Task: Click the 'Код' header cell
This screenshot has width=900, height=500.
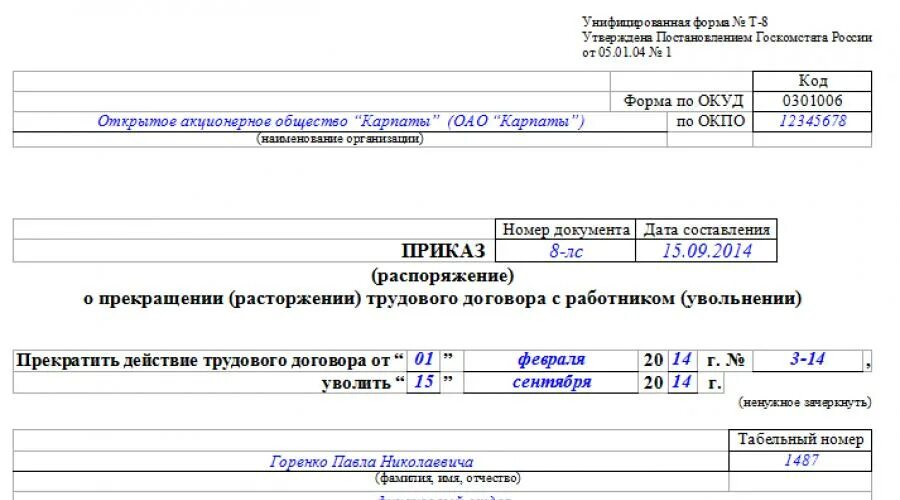Action: tap(812, 81)
